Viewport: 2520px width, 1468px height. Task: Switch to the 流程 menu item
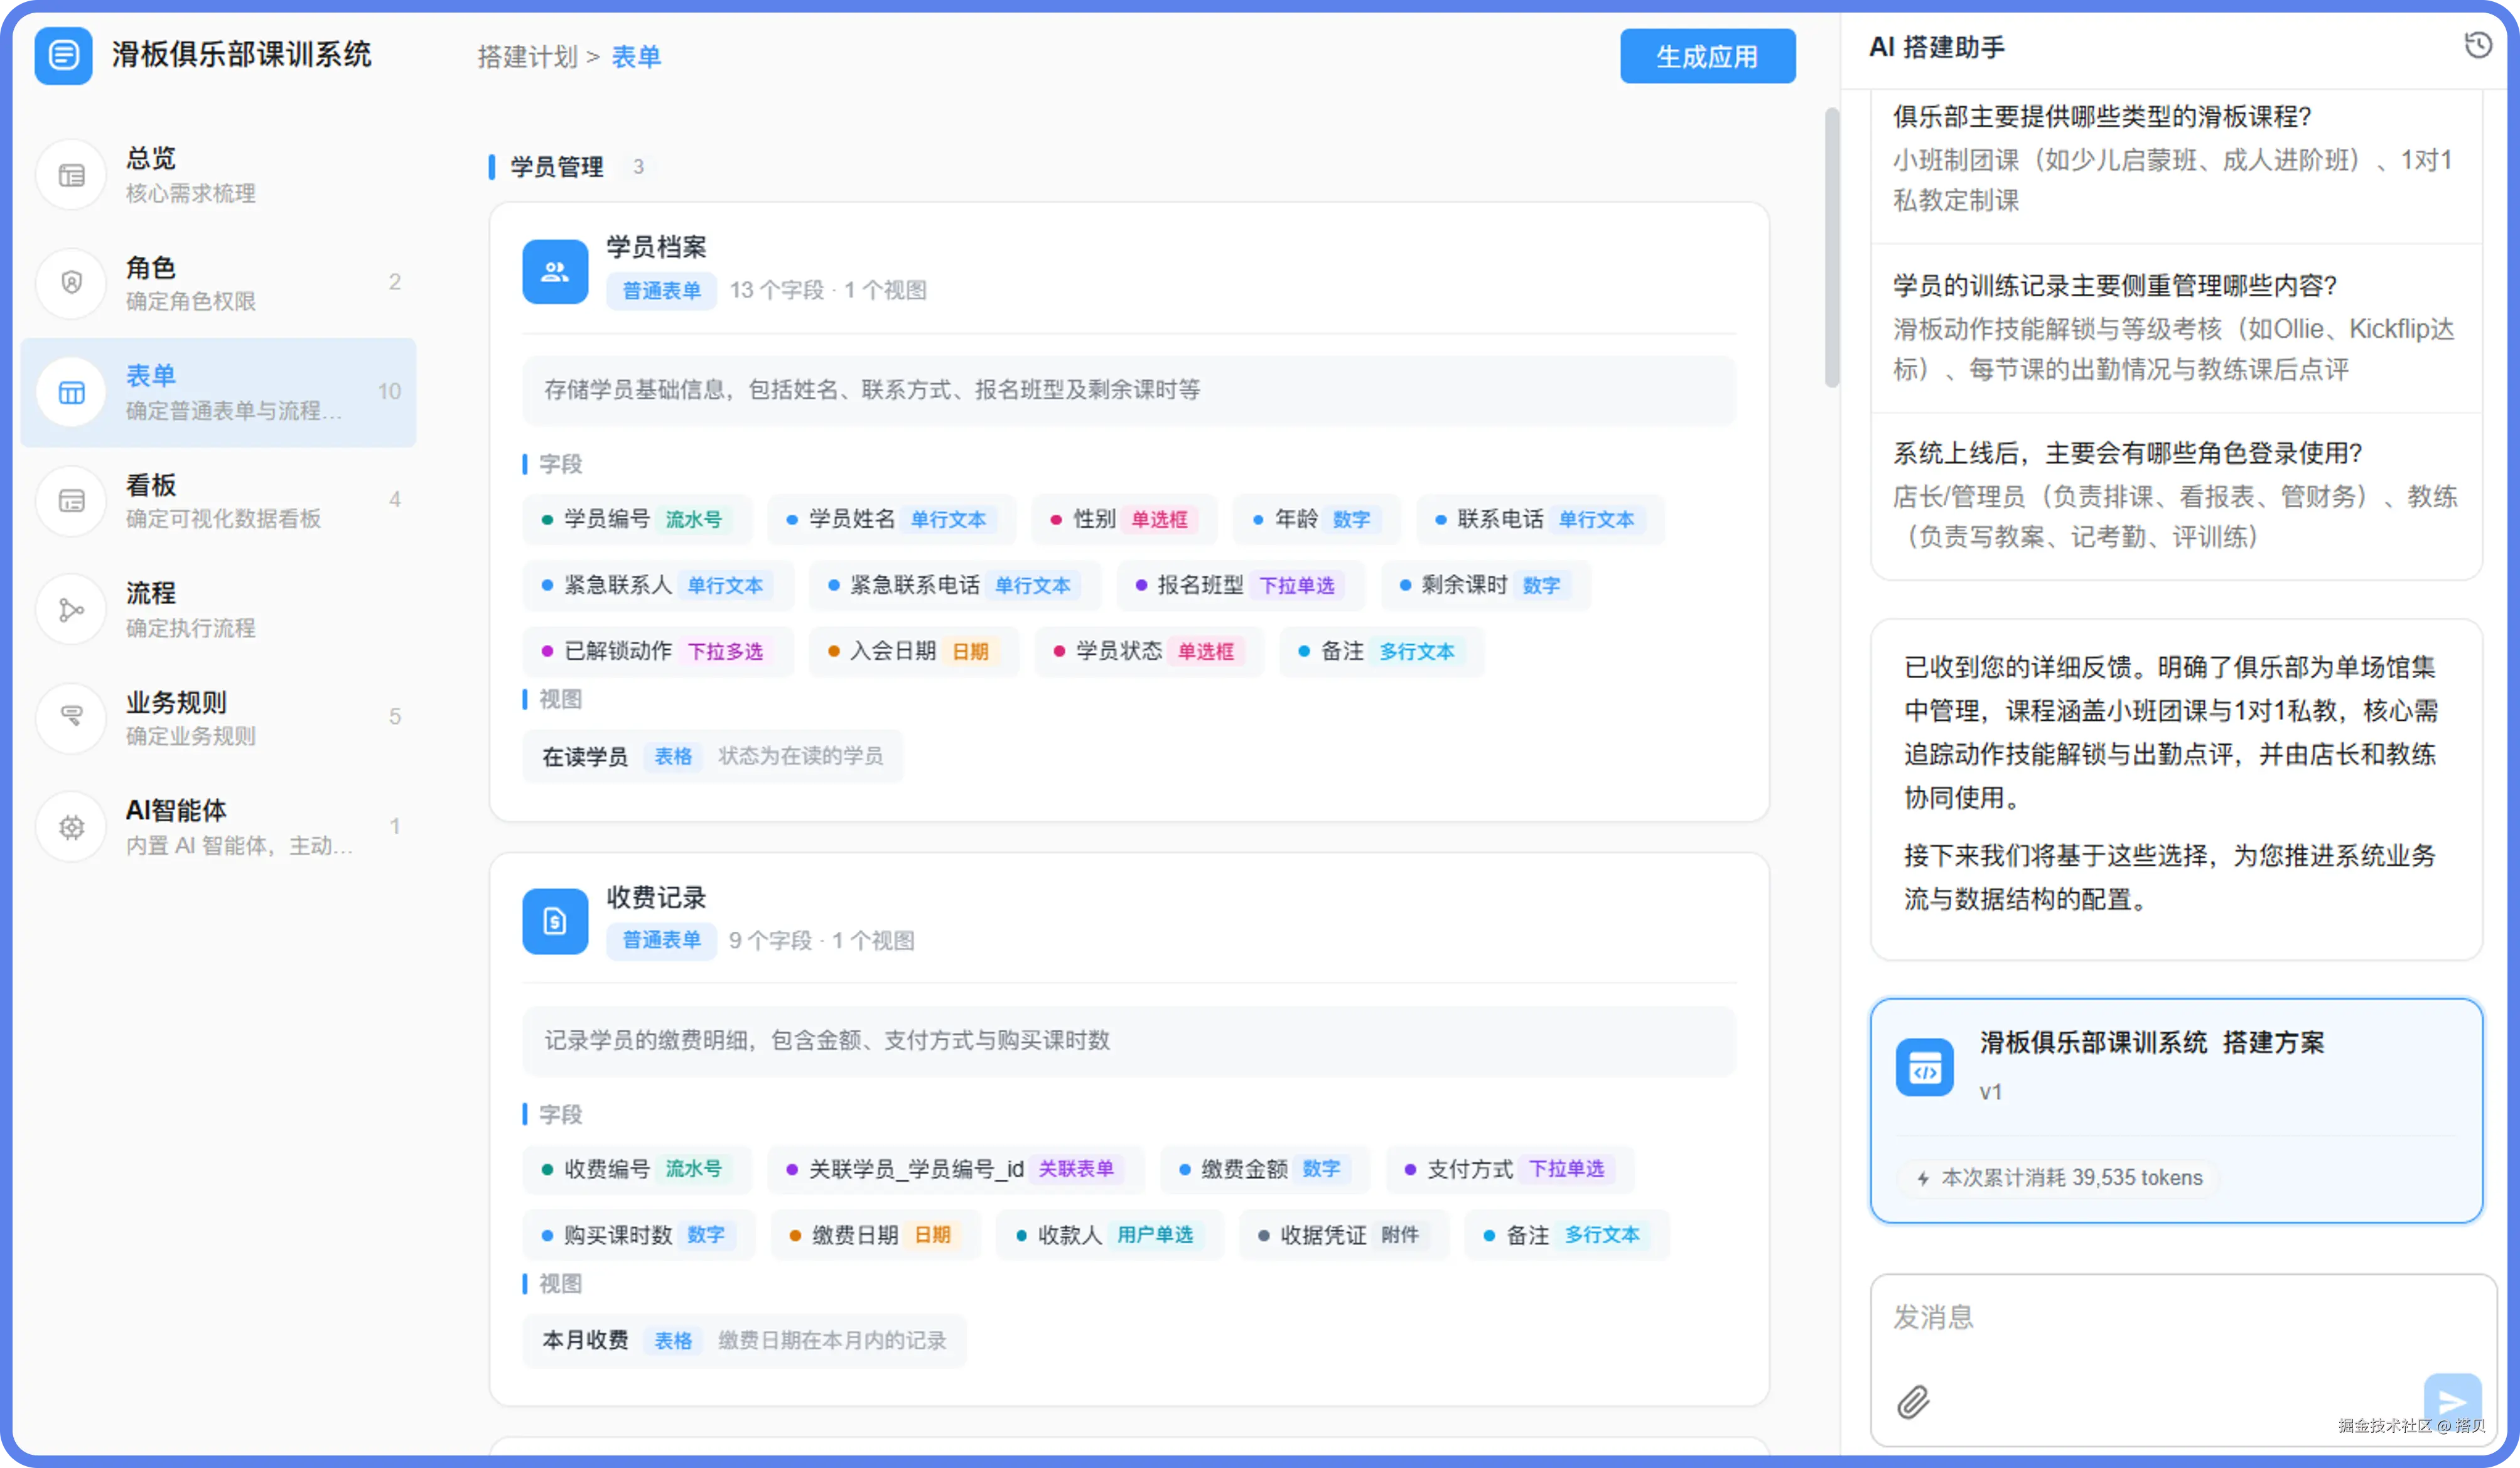(x=218, y=609)
